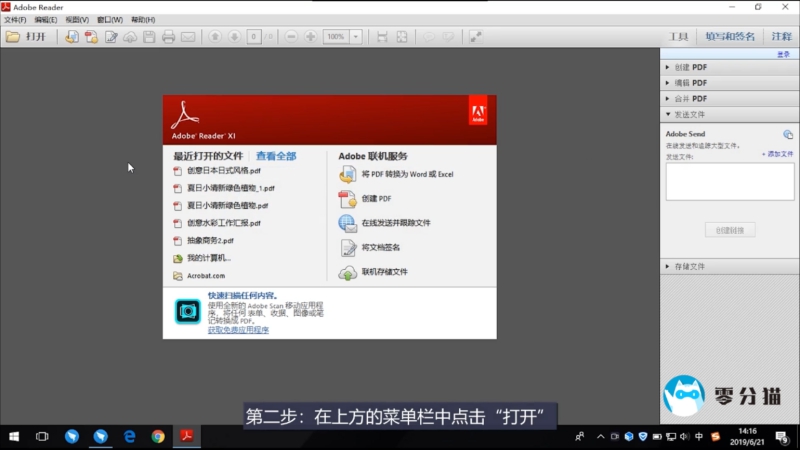This screenshot has height=450, width=800.
Task: Expand the 存储文件 panel section
Action: tap(691, 267)
